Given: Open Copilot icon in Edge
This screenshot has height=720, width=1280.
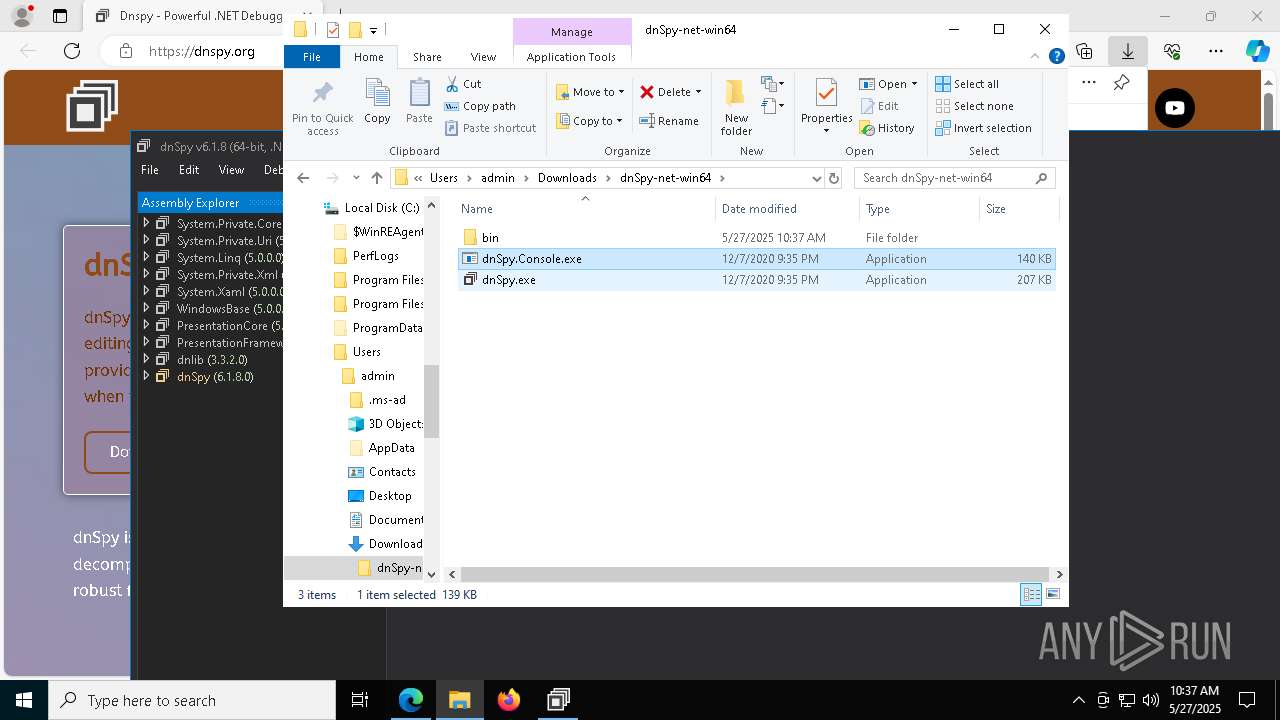Looking at the screenshot, I should click(1257, 51).
